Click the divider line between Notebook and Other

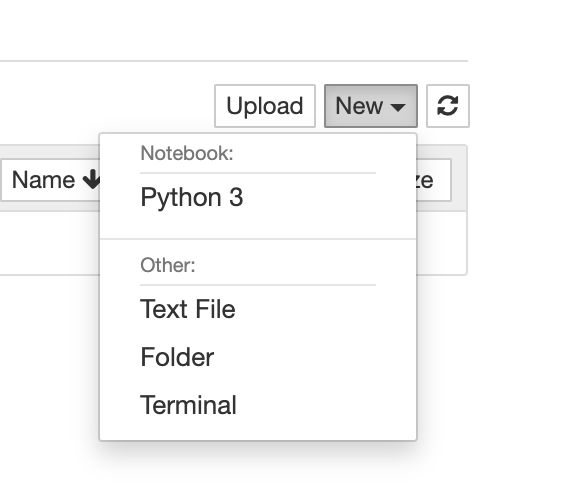(258, 238)
